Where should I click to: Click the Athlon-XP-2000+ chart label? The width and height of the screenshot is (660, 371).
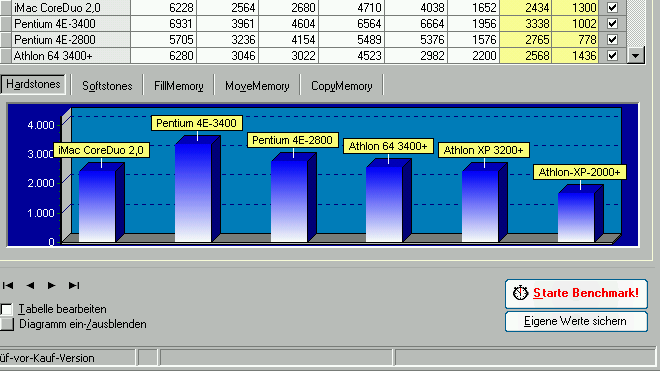(x=580, y=172)
